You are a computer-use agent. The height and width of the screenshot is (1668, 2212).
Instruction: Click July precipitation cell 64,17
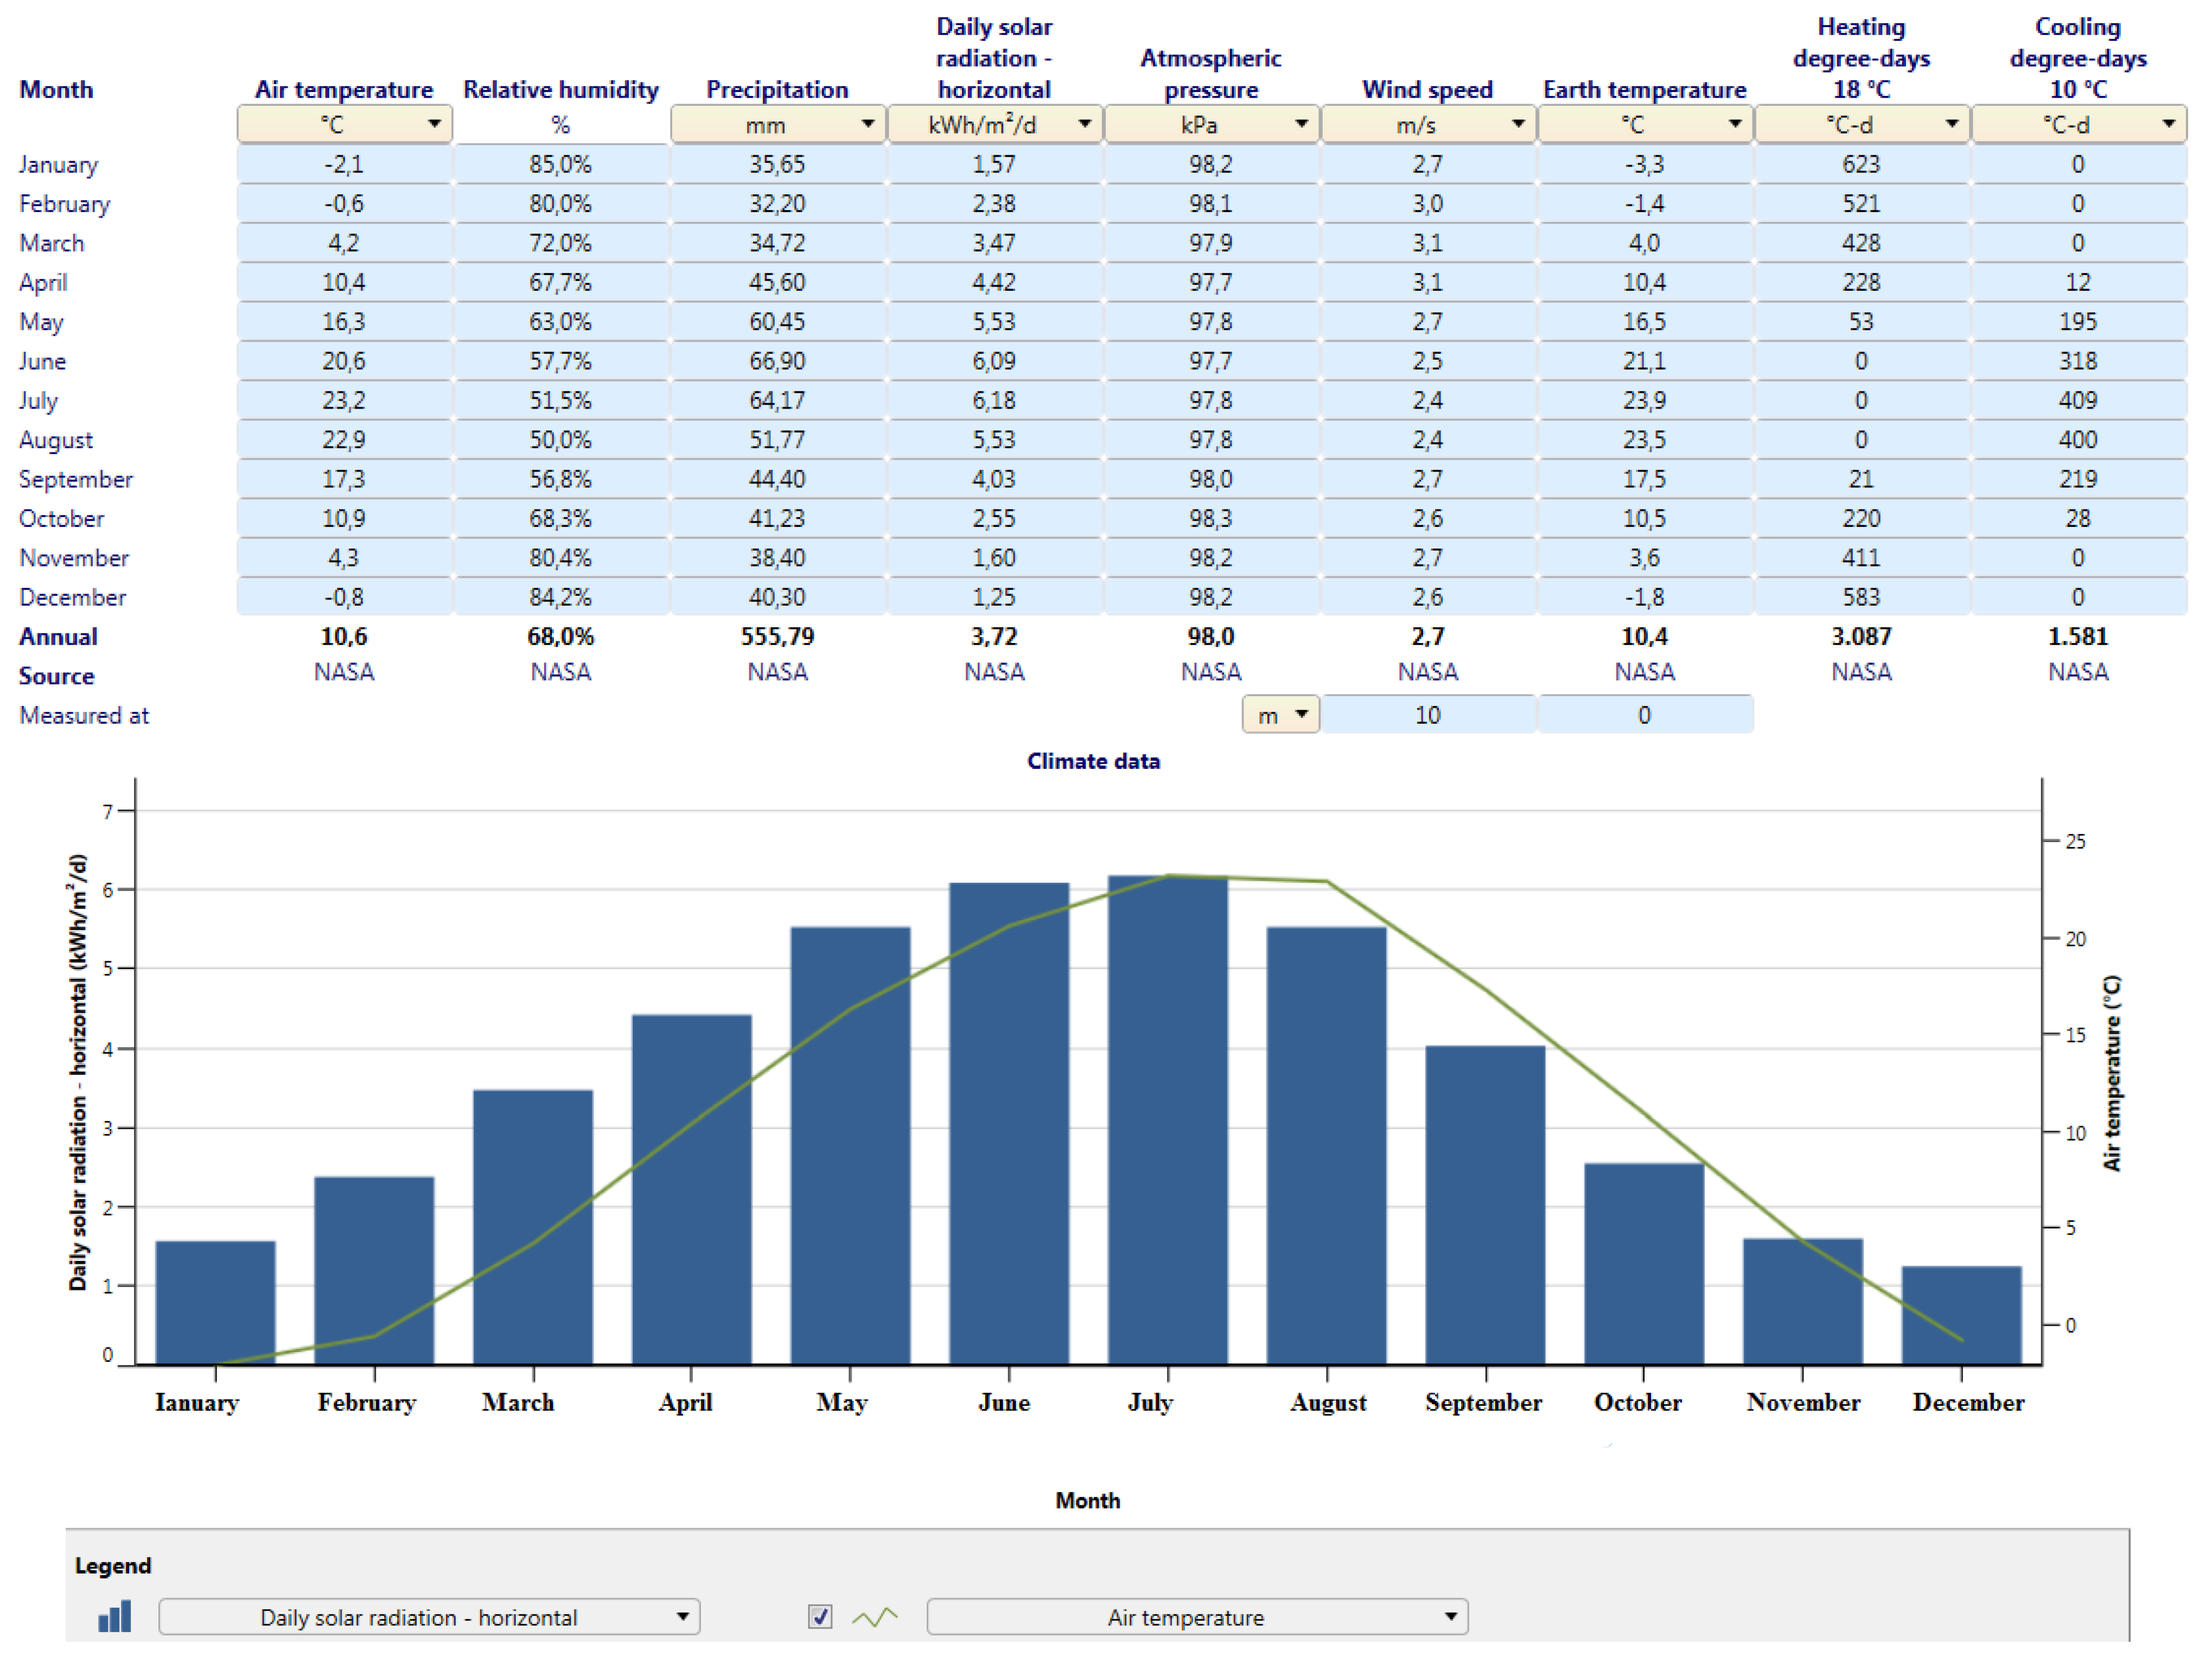click(x=777, y=400)
